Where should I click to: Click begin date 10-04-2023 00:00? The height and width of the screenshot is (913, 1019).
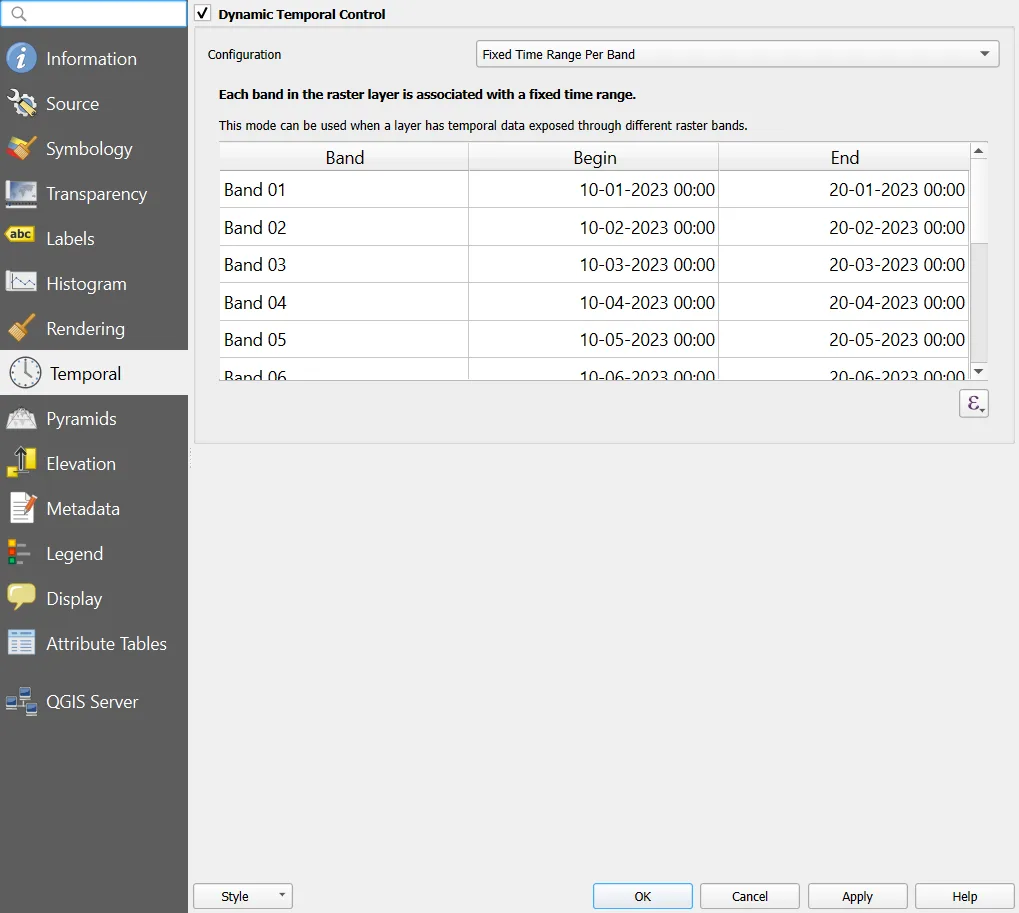point(594,302)
